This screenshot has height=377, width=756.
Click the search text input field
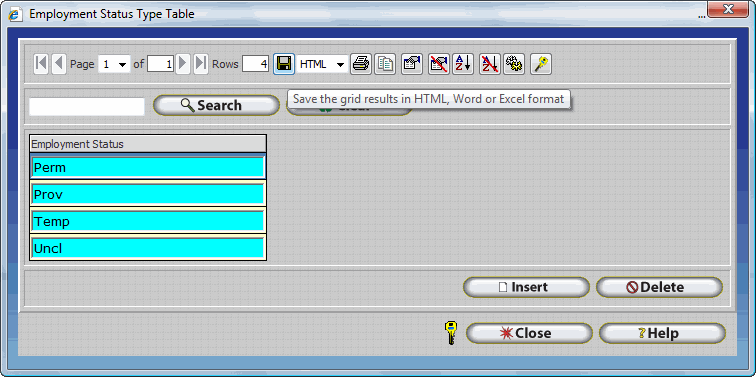[87, 107]
